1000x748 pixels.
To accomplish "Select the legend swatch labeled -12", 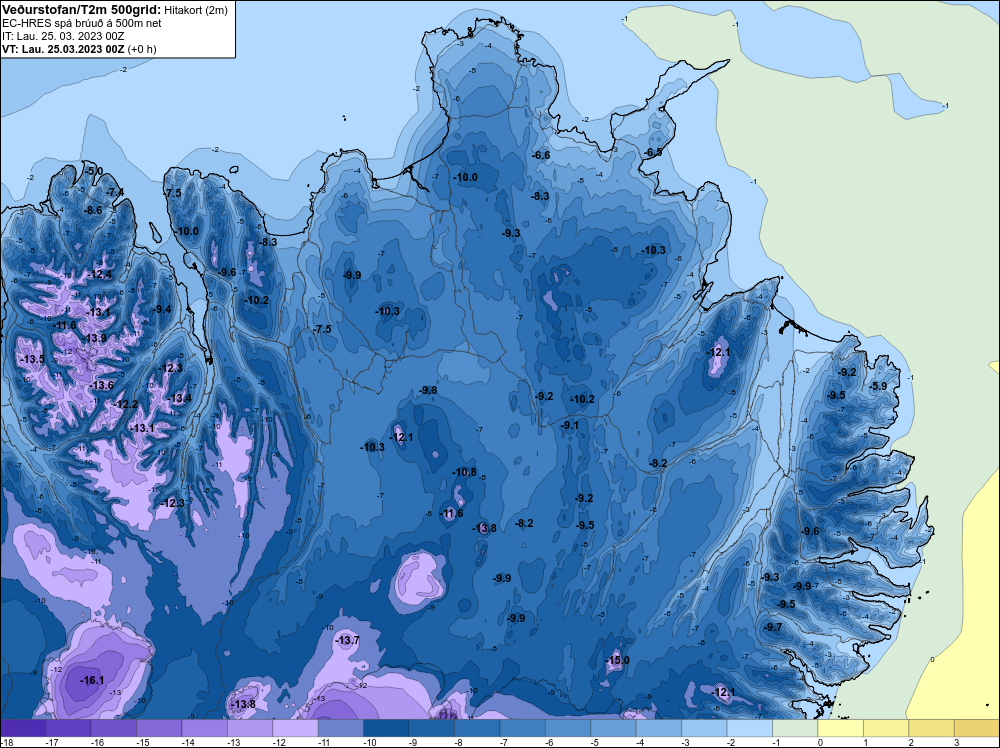I will tap(295, 728).
